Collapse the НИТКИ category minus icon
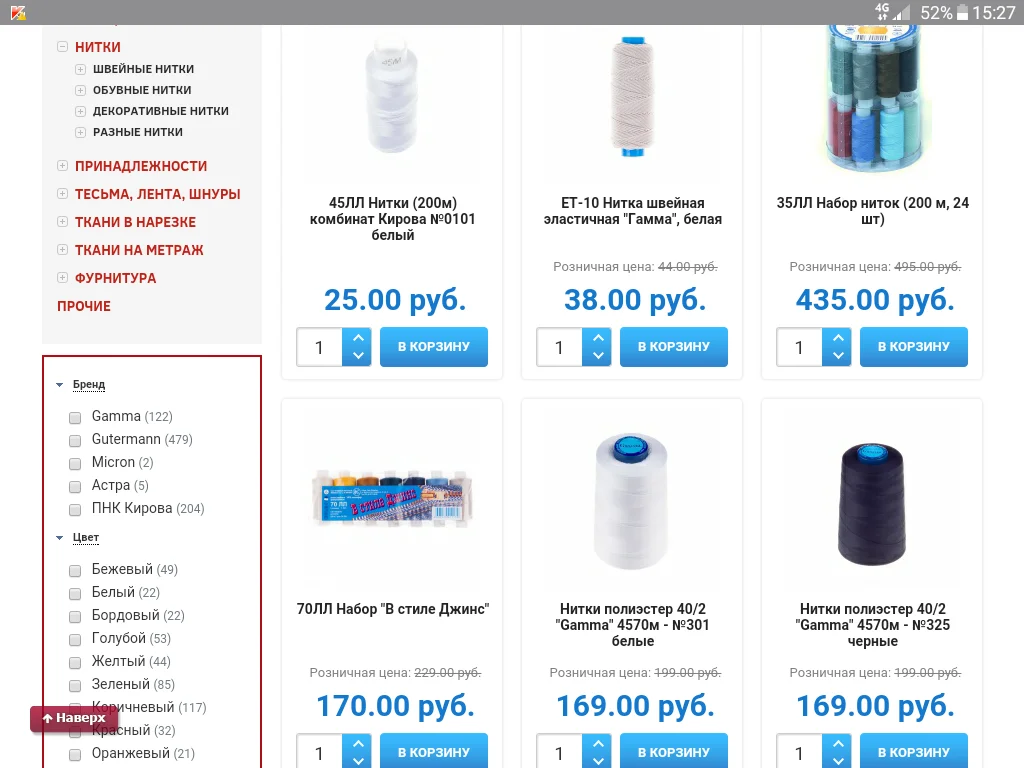 (x=63, y=46)
